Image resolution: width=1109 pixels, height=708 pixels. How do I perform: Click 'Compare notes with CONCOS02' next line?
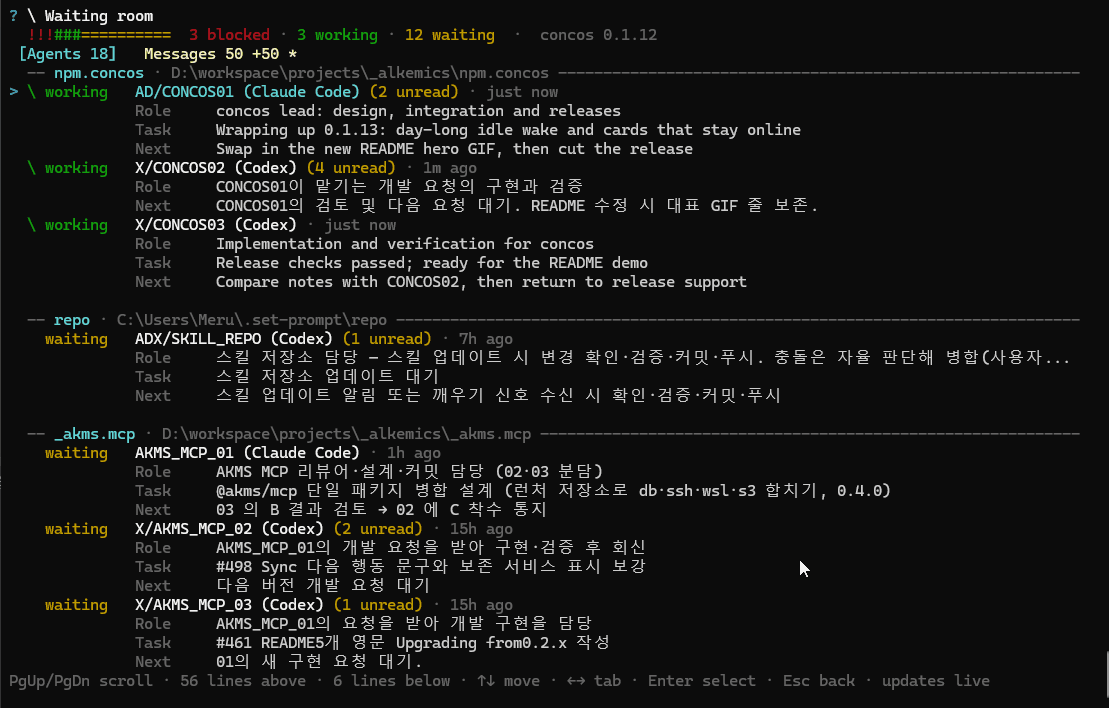tap(481, 282)
